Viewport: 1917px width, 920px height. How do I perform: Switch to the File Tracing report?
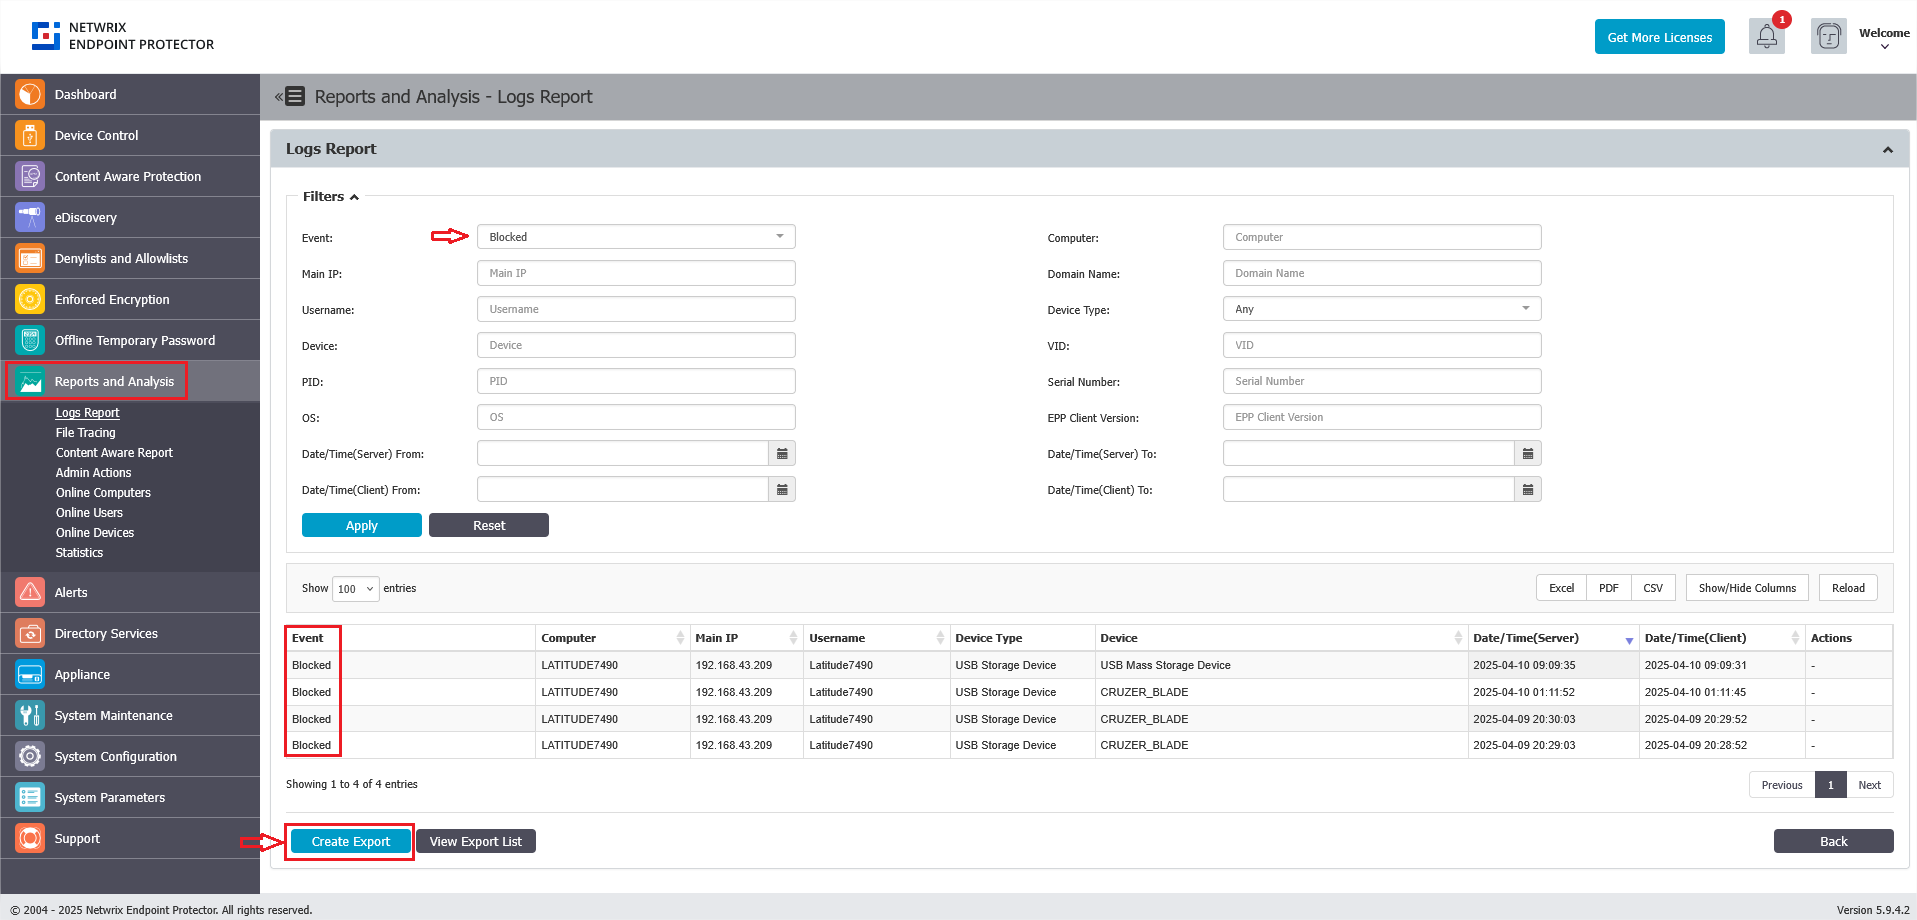click(x=85, y=432)
